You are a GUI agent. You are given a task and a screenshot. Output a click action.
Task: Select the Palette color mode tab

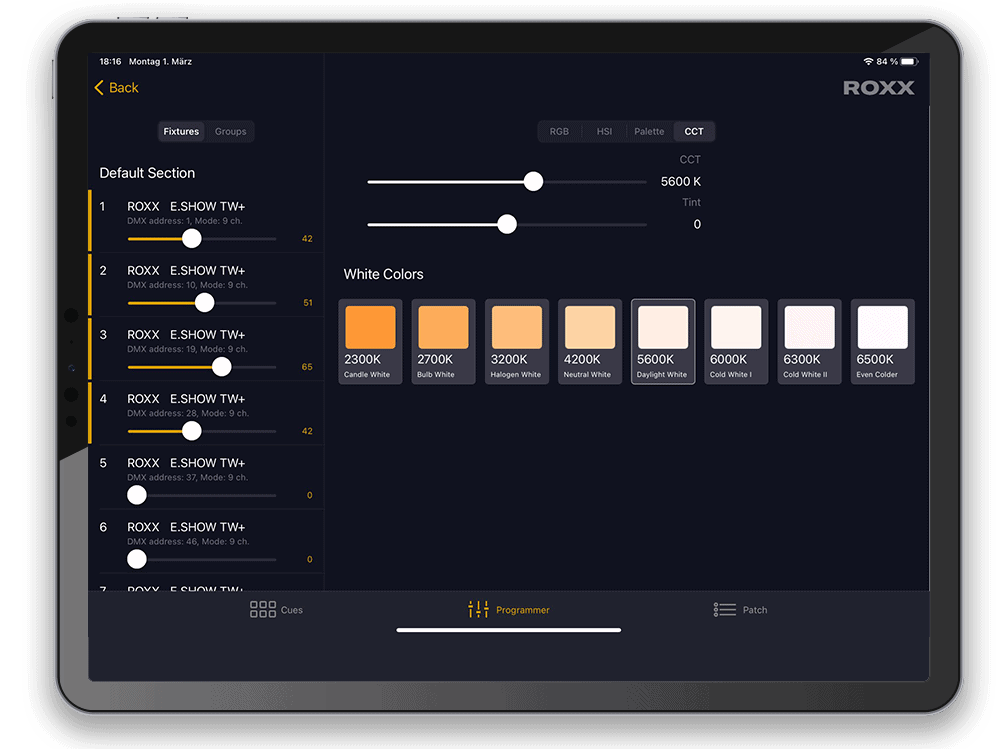(649, 131)
